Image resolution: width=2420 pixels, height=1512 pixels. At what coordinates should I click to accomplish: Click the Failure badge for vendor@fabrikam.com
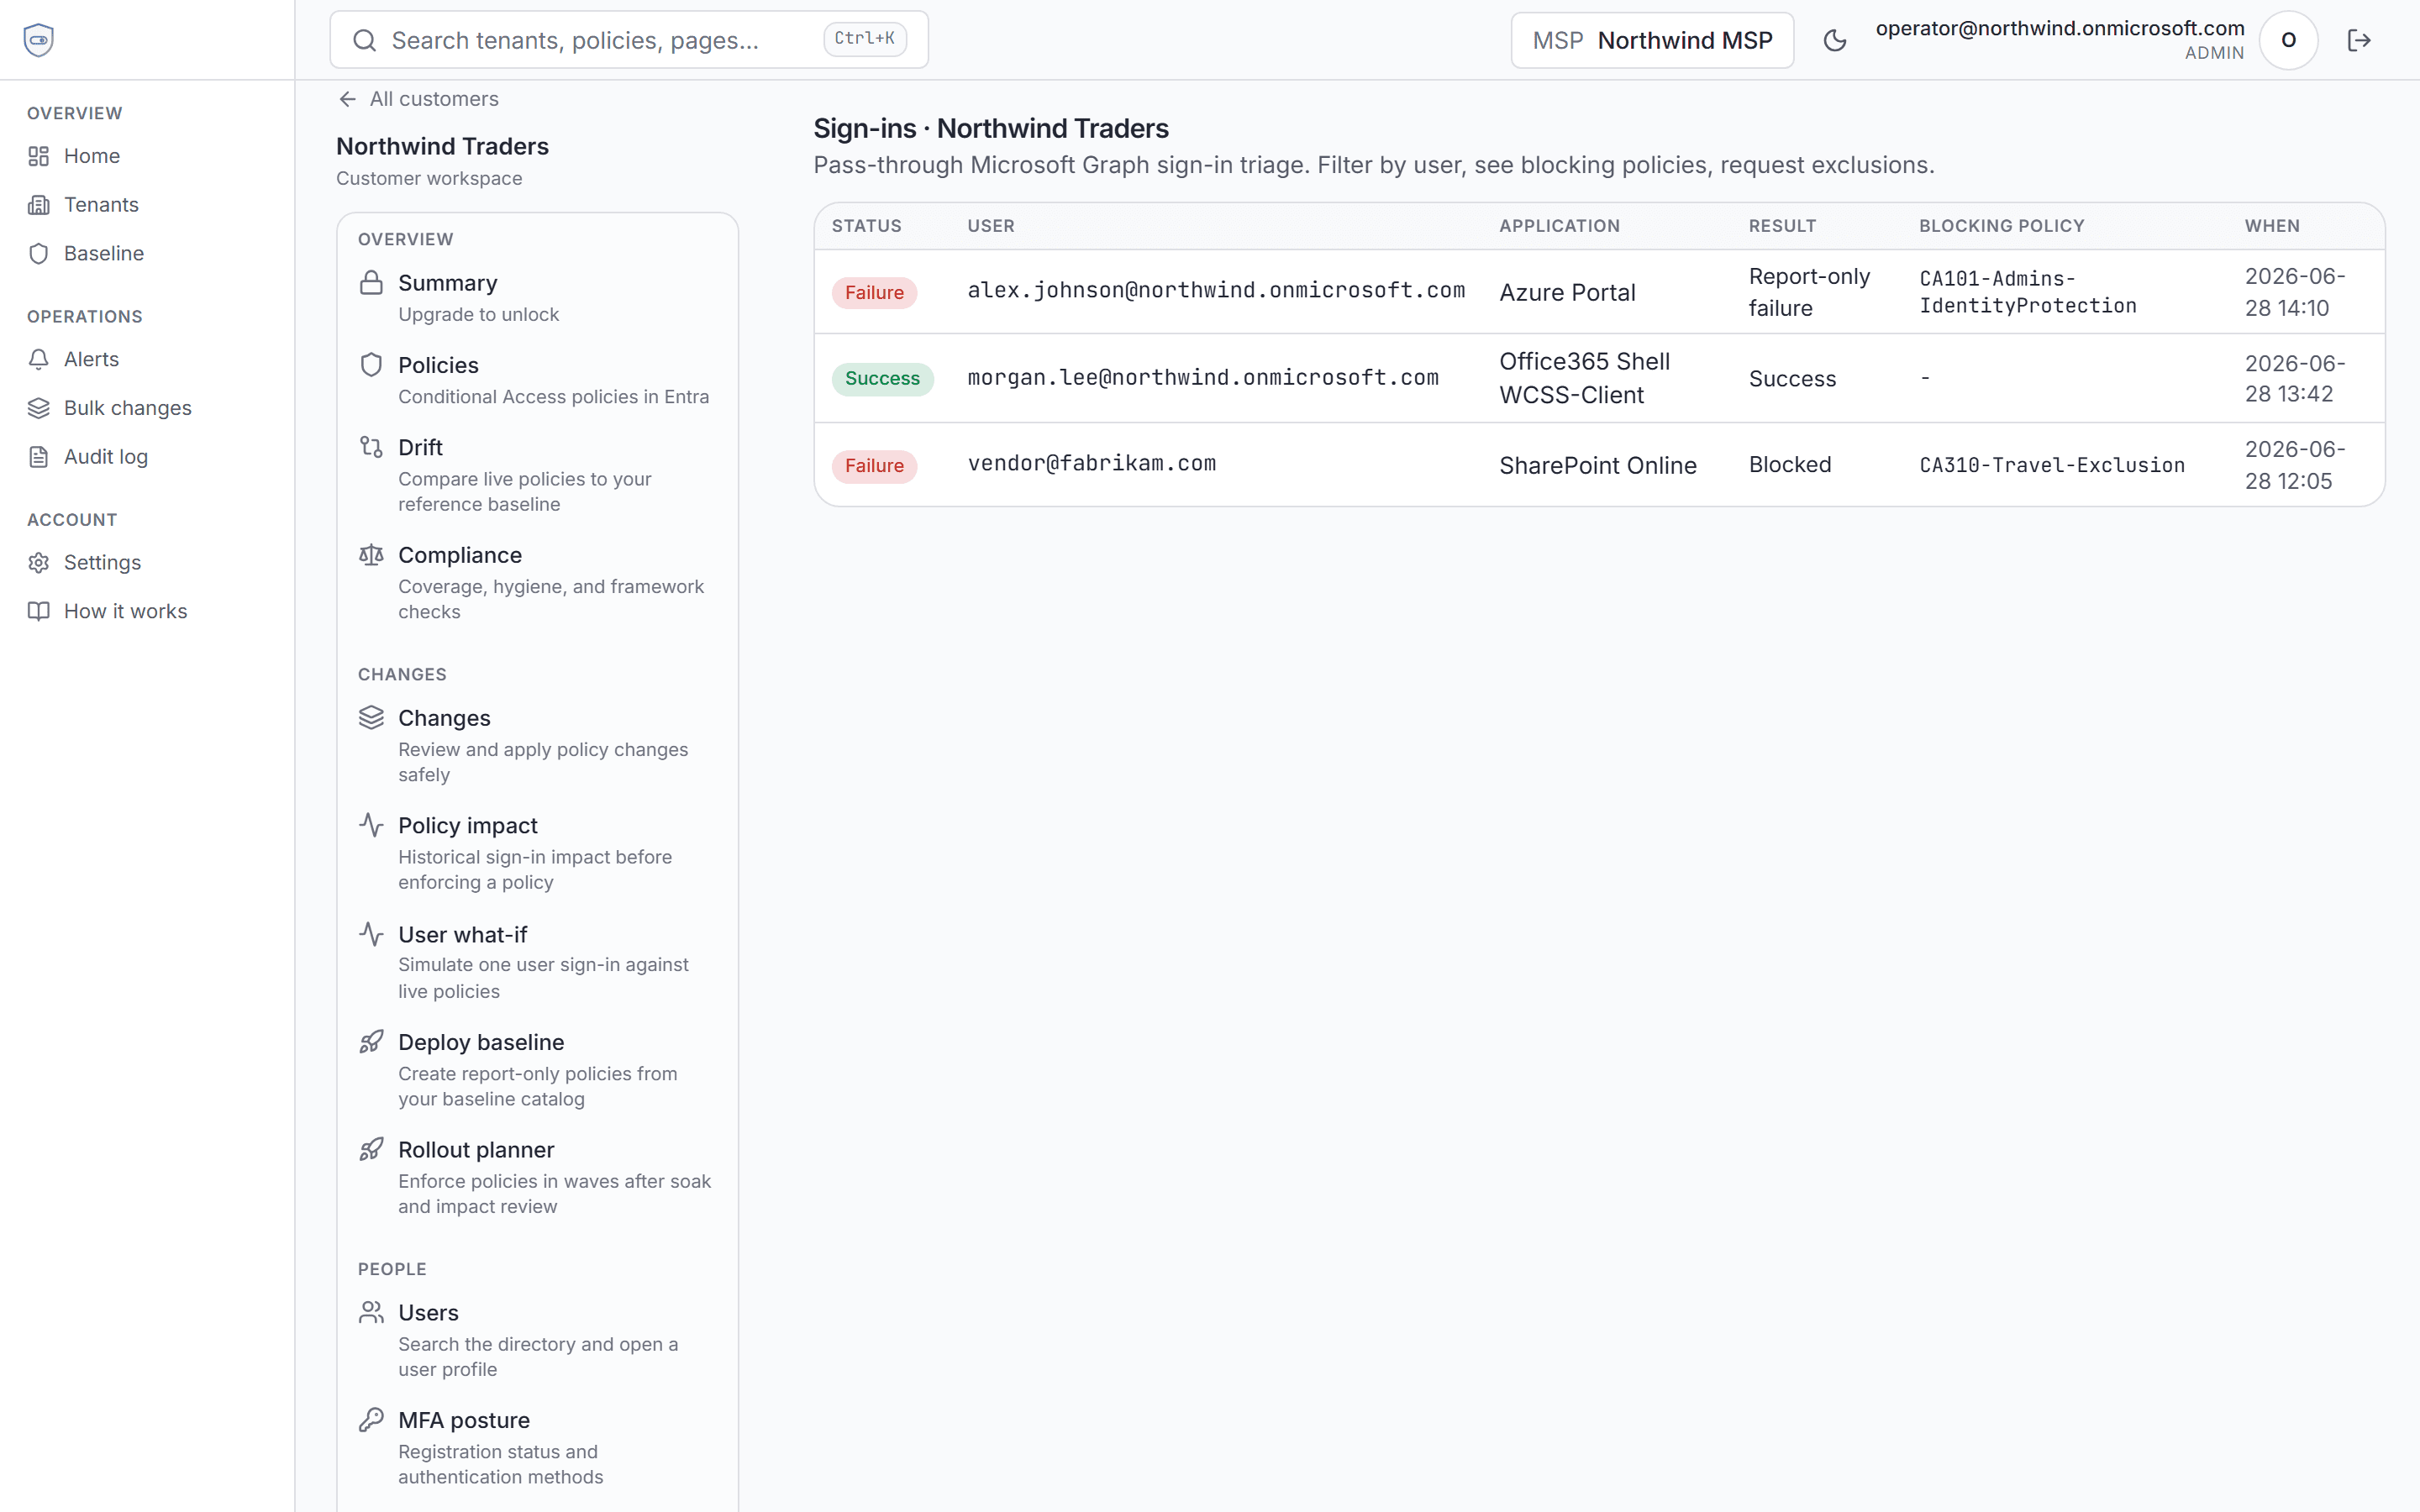(874, 466)
